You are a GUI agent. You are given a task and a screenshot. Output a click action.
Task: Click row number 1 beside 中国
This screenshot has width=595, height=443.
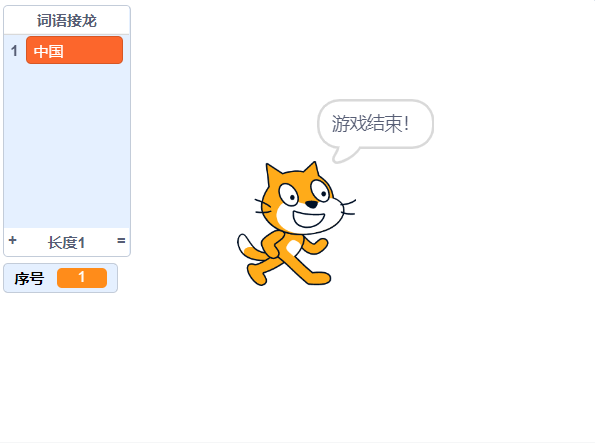[14, 50]
